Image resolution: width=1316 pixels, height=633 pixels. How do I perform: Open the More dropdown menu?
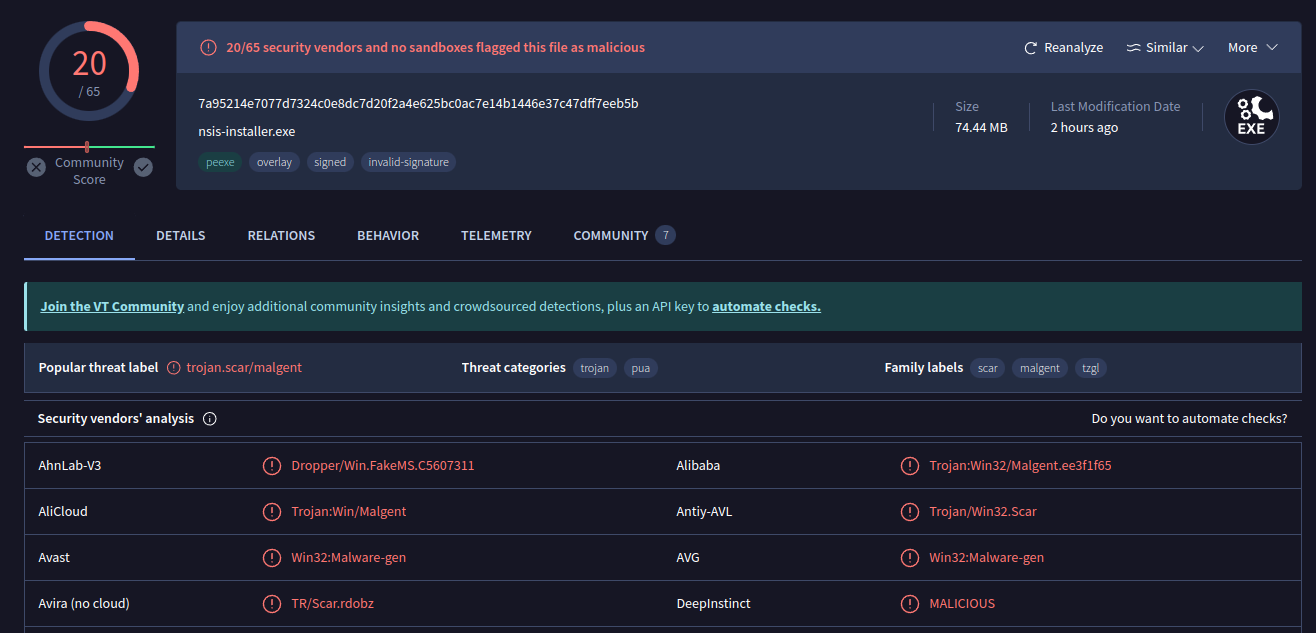1253,48
